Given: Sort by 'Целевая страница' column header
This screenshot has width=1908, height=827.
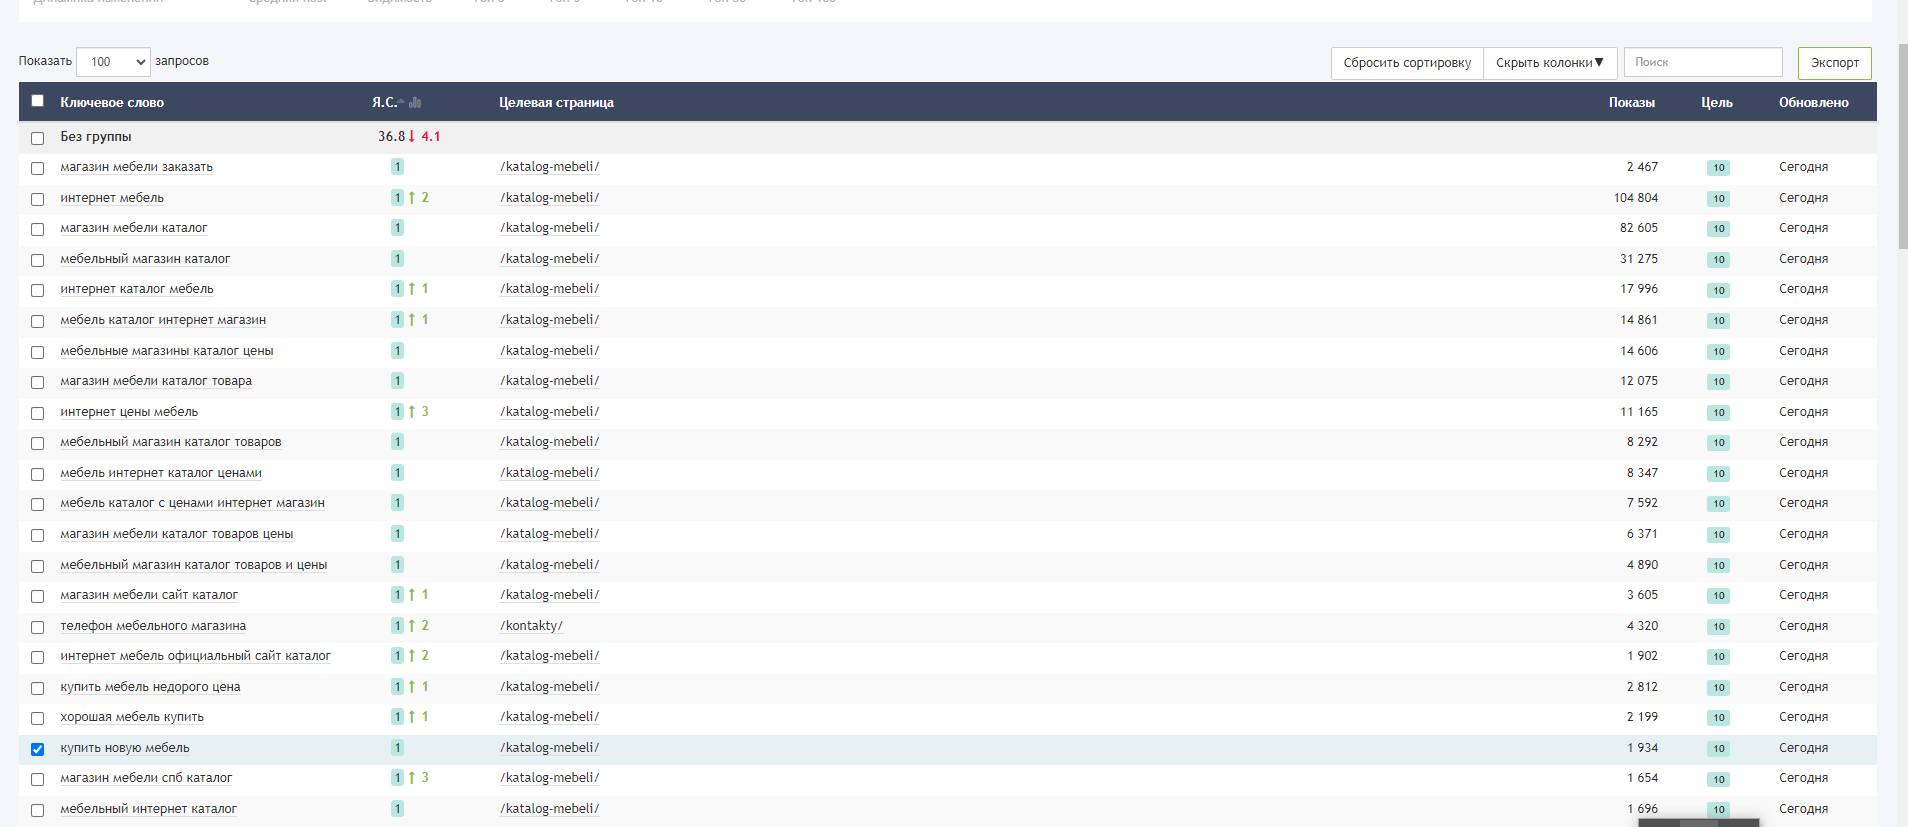Looking at the screenshot, I should [556, 102].
